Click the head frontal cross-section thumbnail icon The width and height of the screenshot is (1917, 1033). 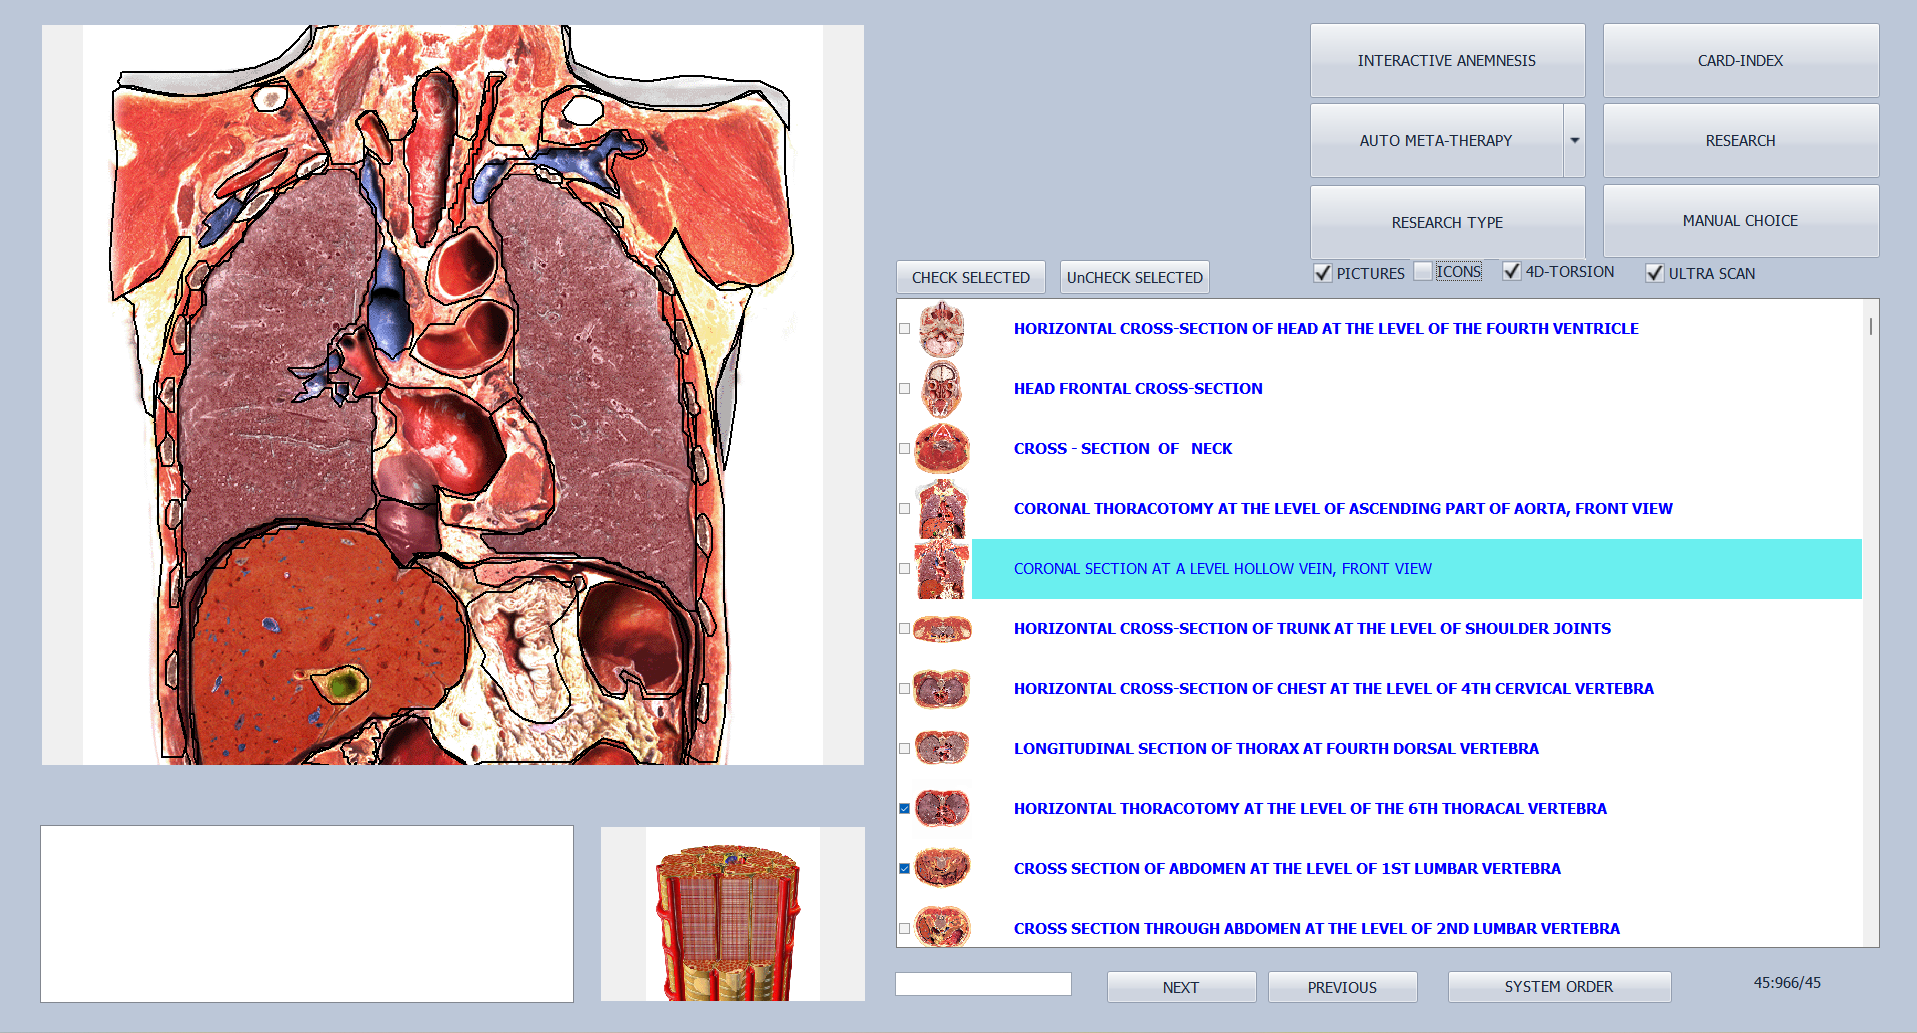(x=942, y=389)
